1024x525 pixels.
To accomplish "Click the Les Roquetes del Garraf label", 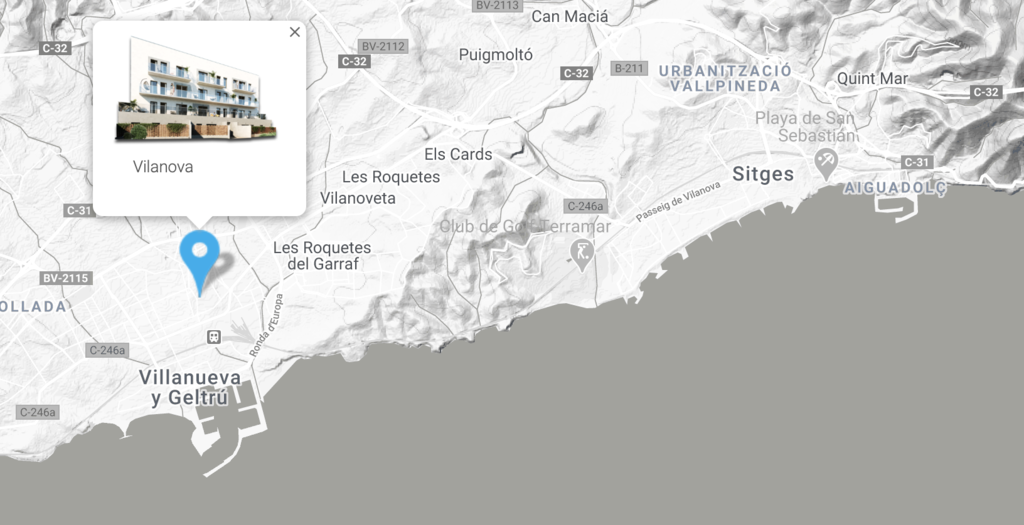I will tap(322, 256).
